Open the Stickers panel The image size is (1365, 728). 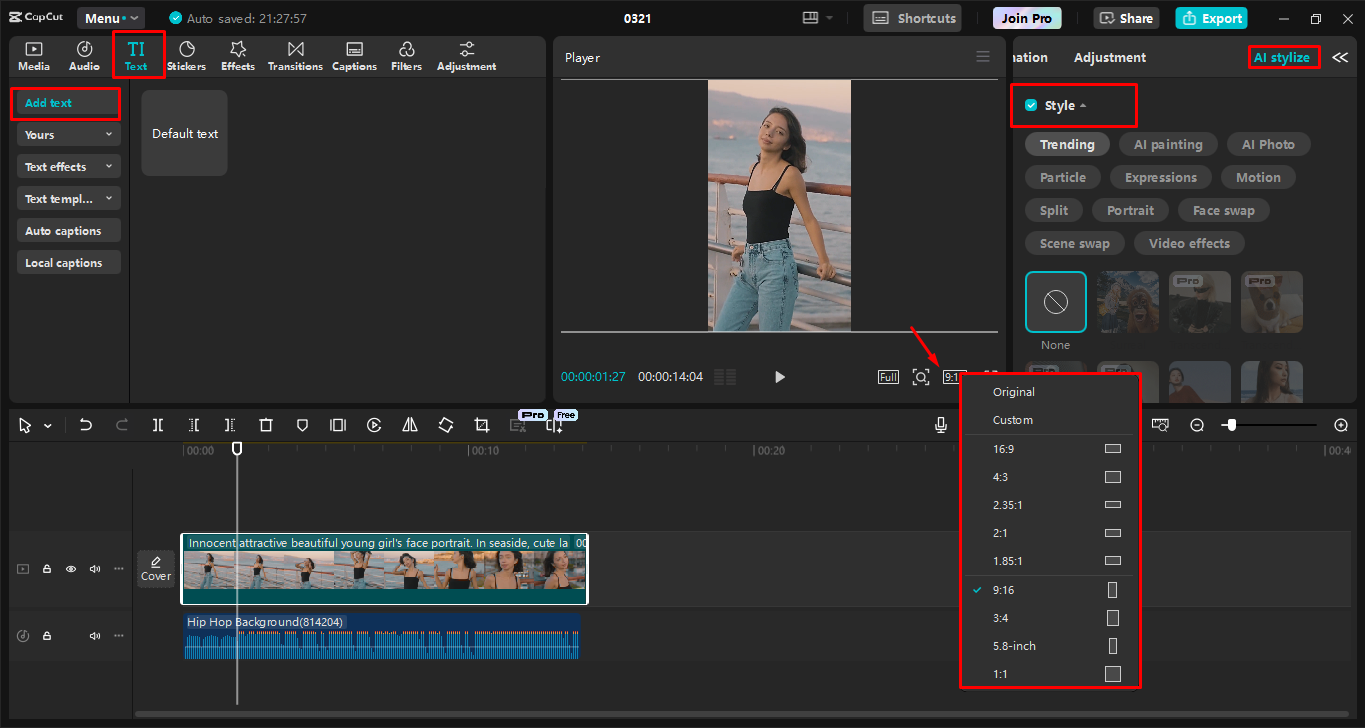click(x=186, y=56)
